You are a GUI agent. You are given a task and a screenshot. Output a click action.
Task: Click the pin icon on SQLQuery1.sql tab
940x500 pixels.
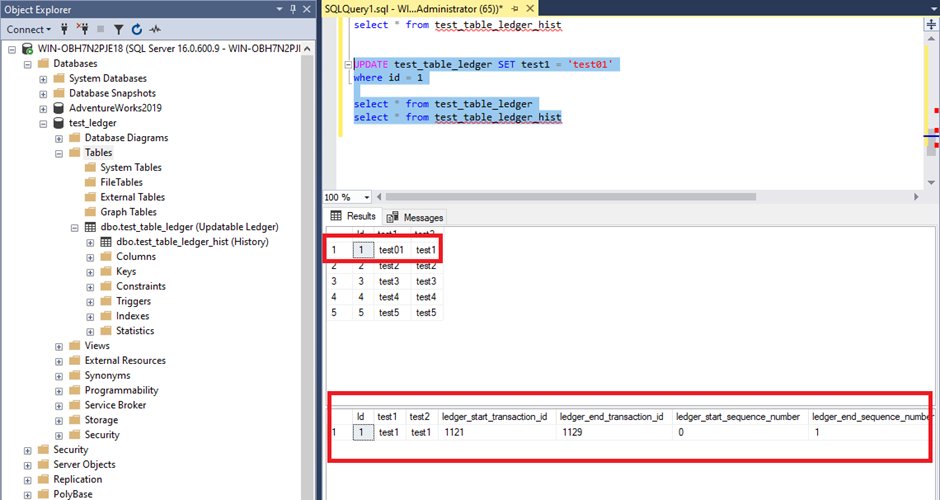click(515, 8)
